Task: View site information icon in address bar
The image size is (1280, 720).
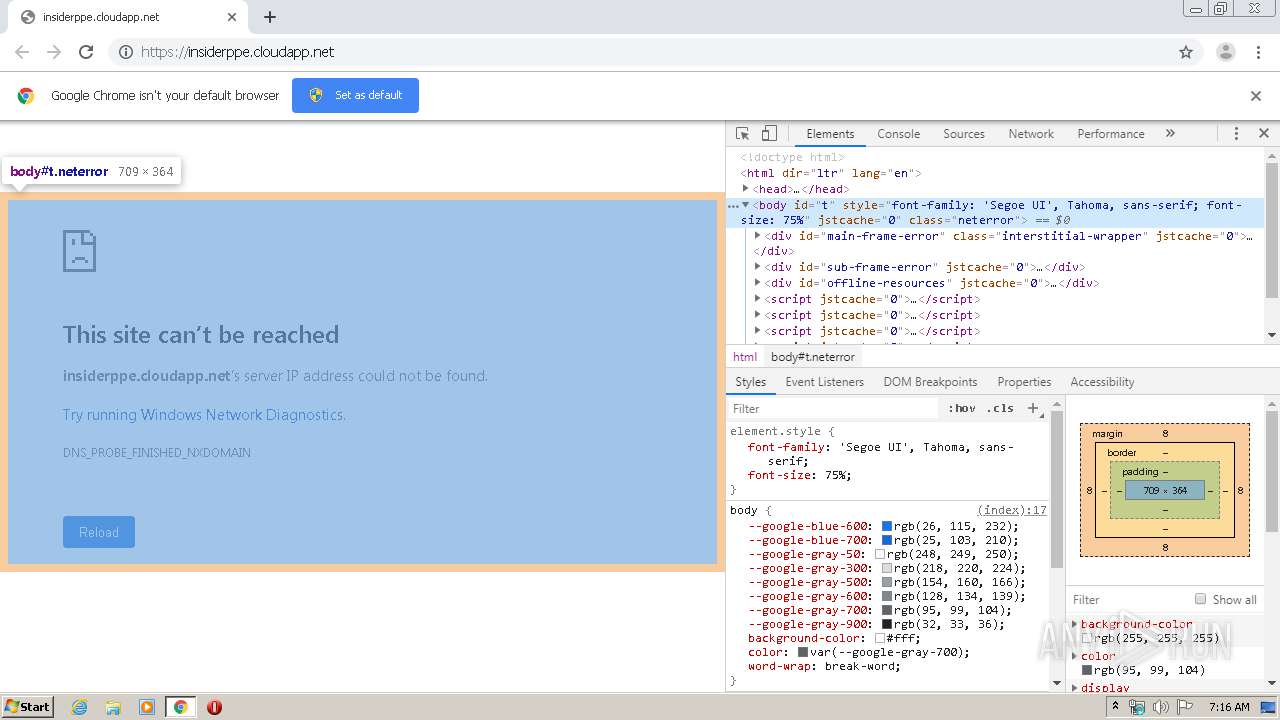Action: 126,52
